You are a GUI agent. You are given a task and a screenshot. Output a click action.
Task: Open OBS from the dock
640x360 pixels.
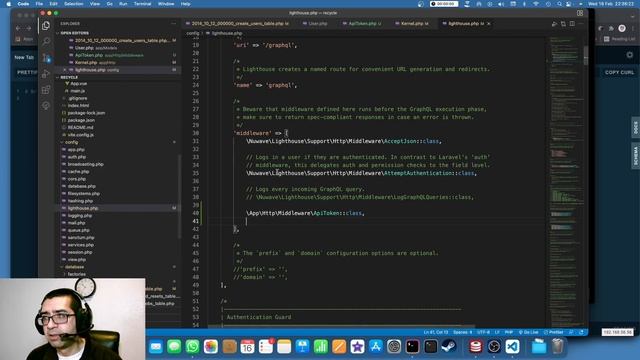pyautogui.click(x=494, y=347)
